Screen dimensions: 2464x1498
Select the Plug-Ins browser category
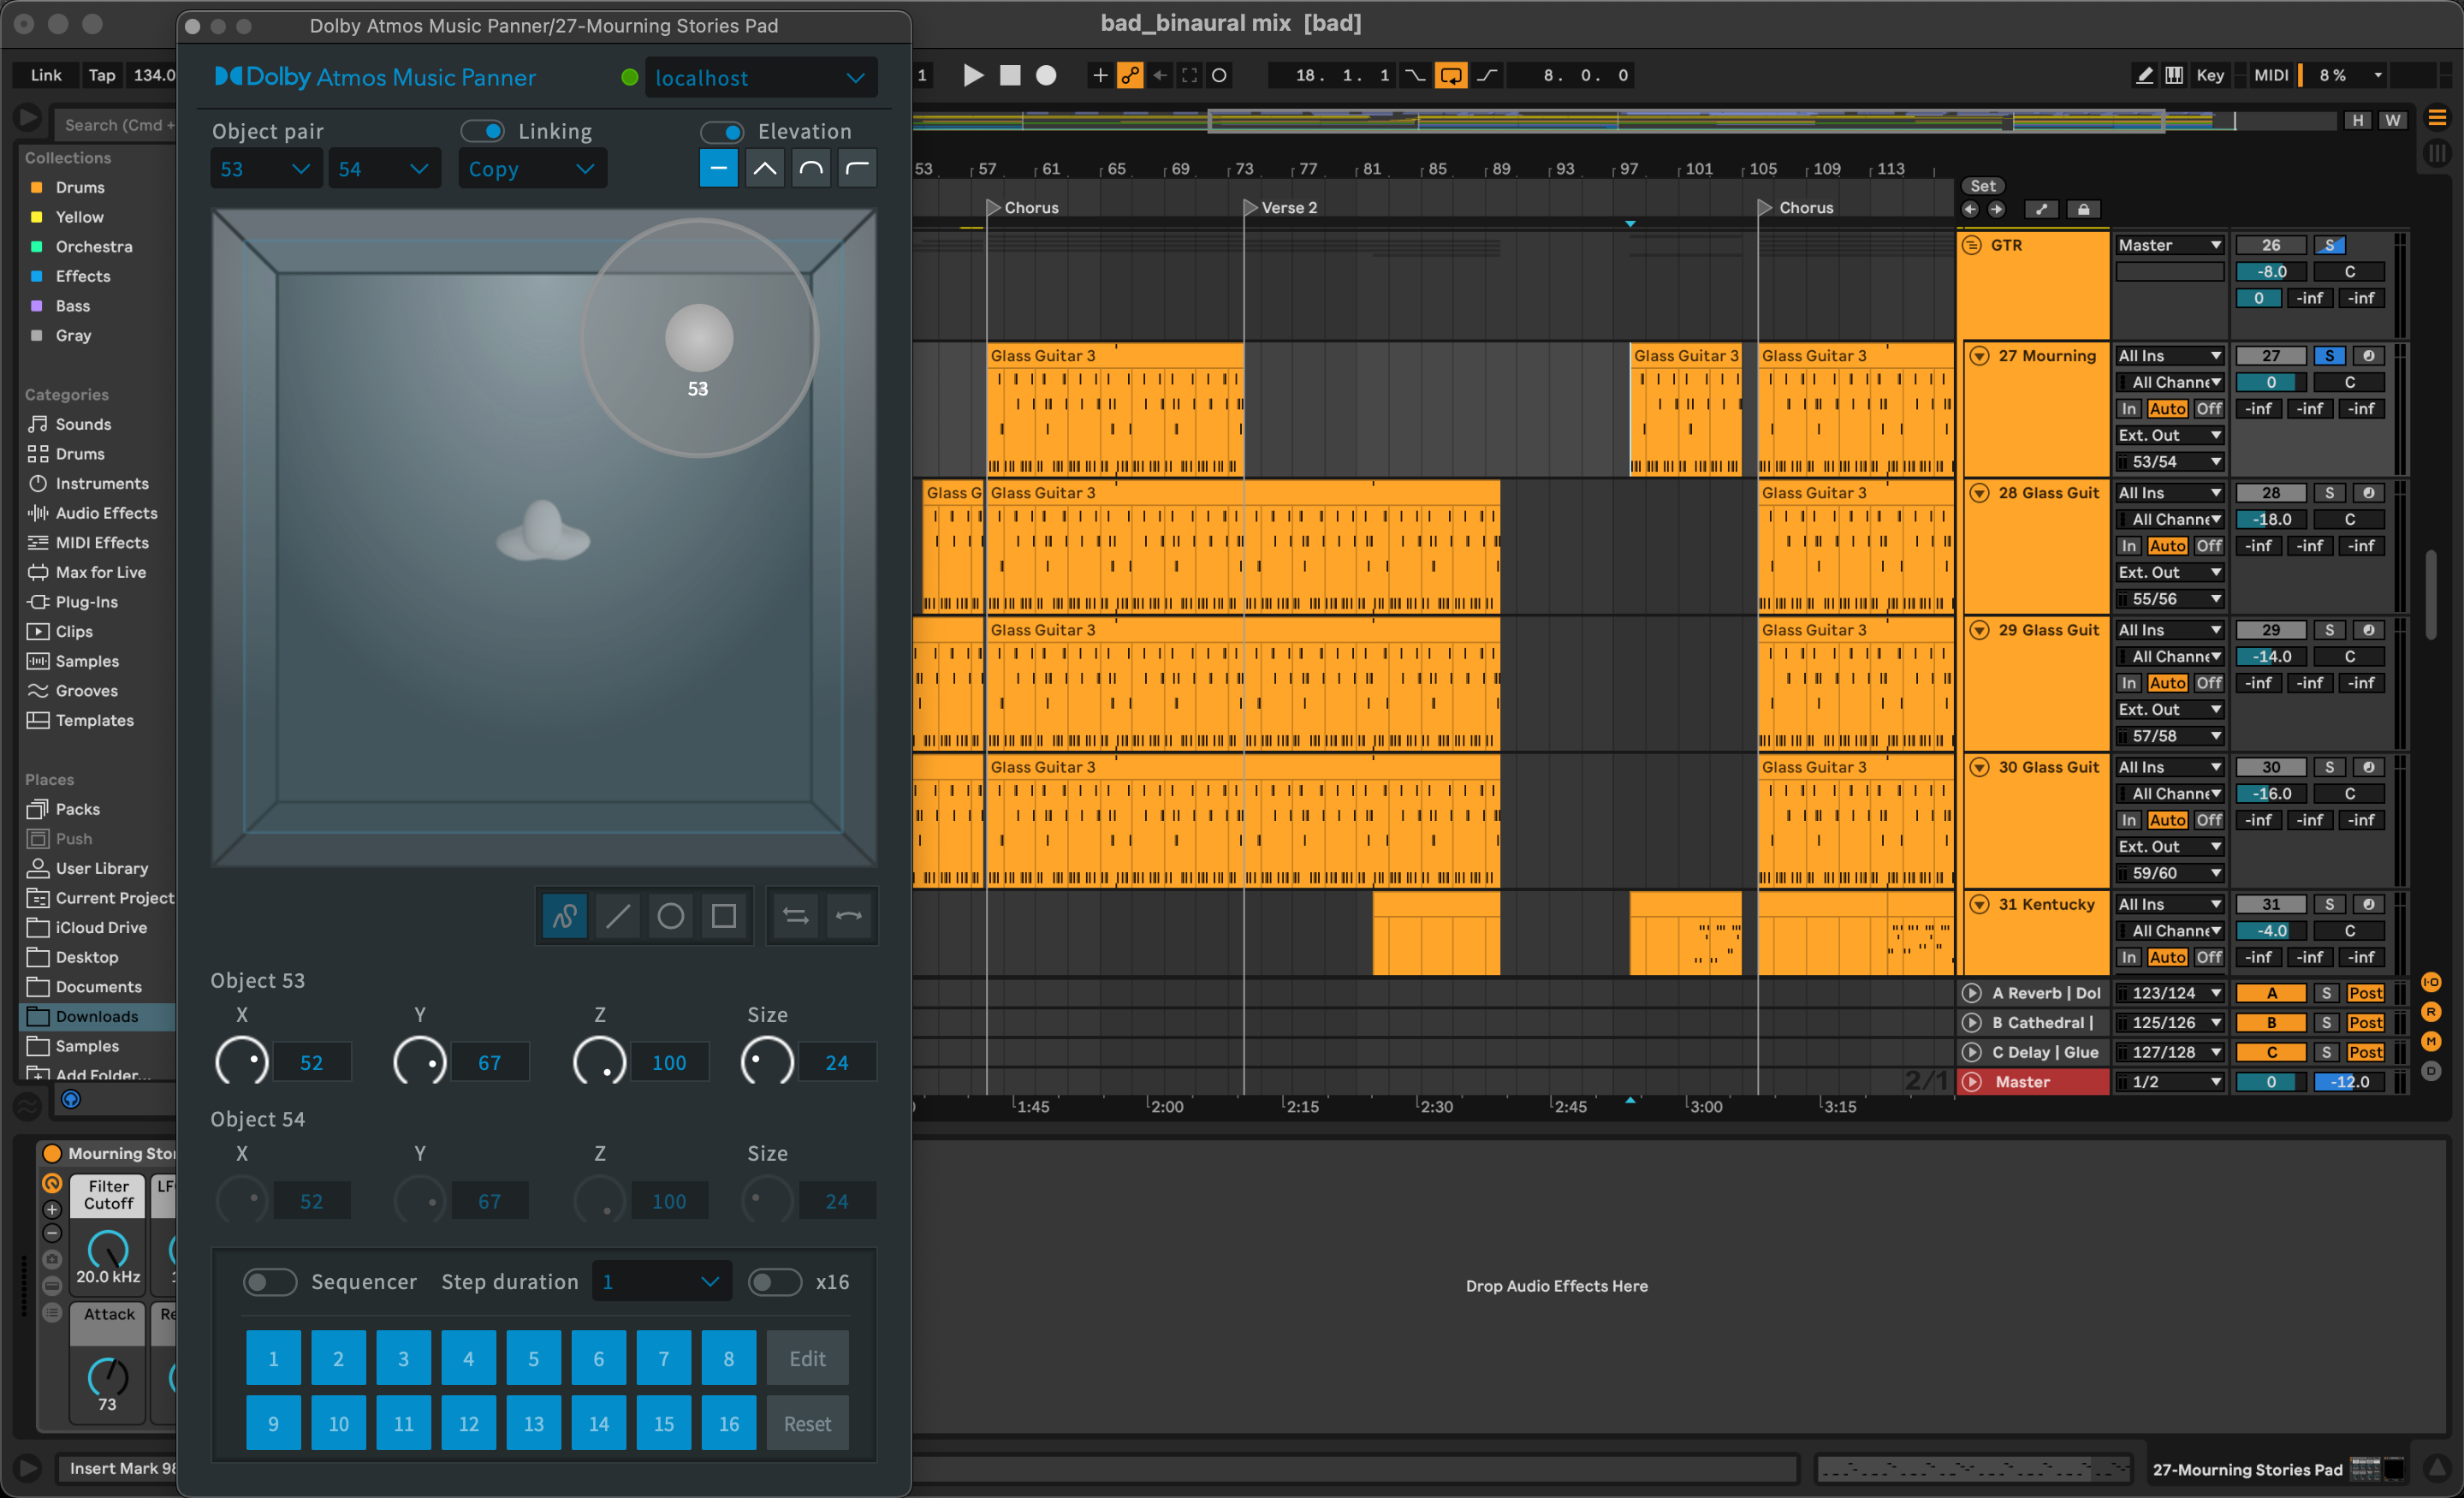[86, 602]
